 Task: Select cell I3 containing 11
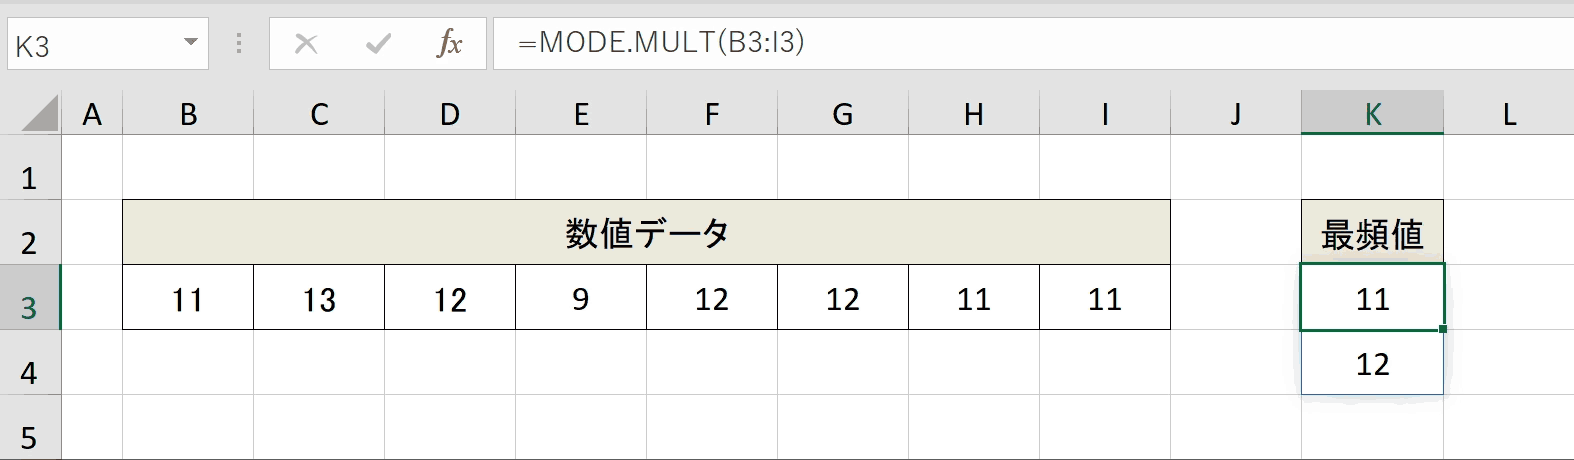point(1105,298)
